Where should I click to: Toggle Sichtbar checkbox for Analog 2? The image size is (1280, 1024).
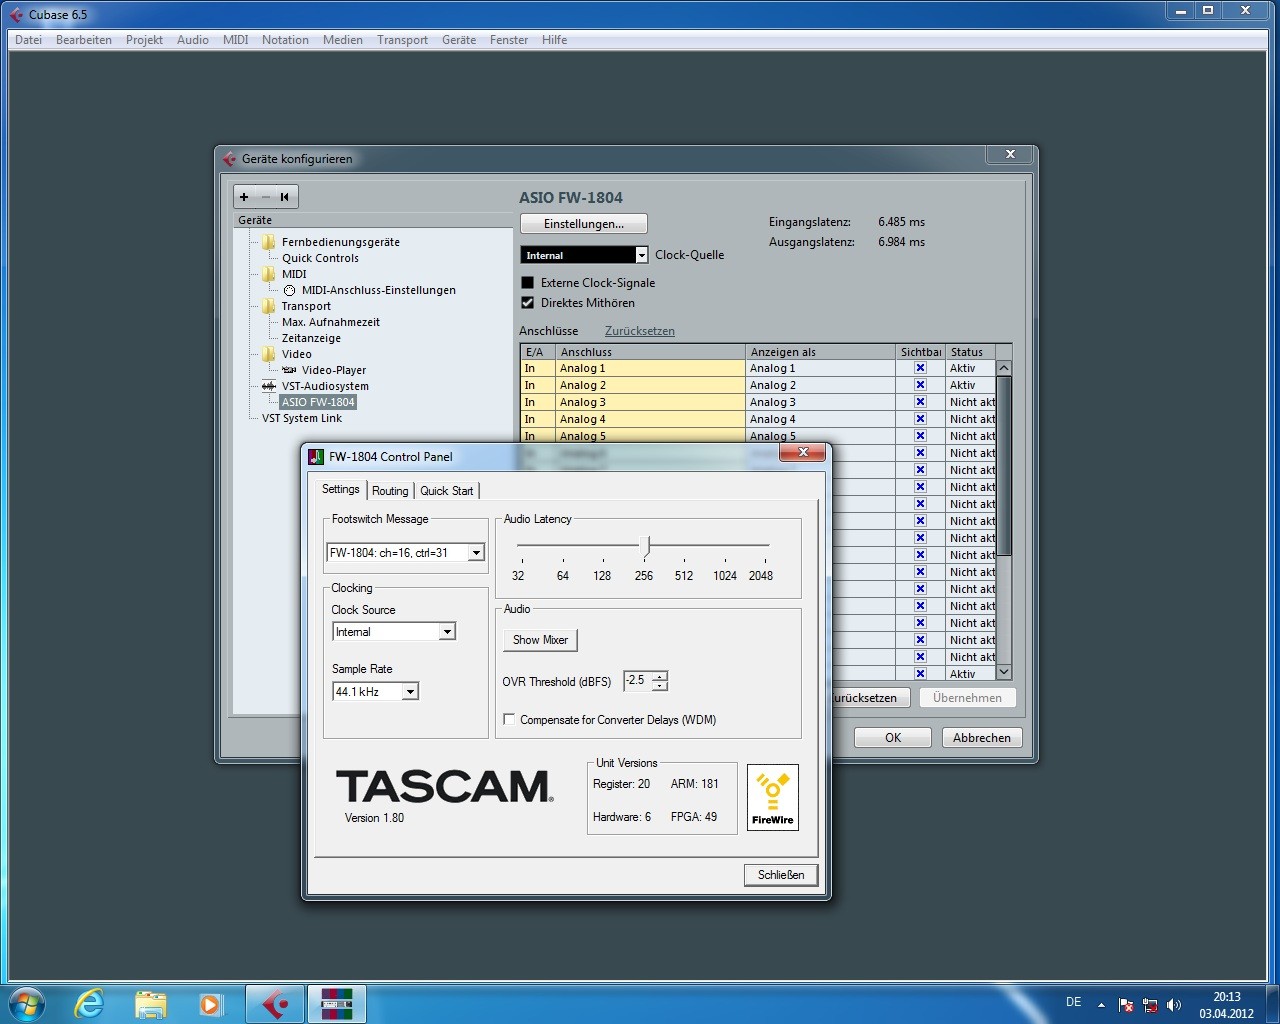coord(920,385)
